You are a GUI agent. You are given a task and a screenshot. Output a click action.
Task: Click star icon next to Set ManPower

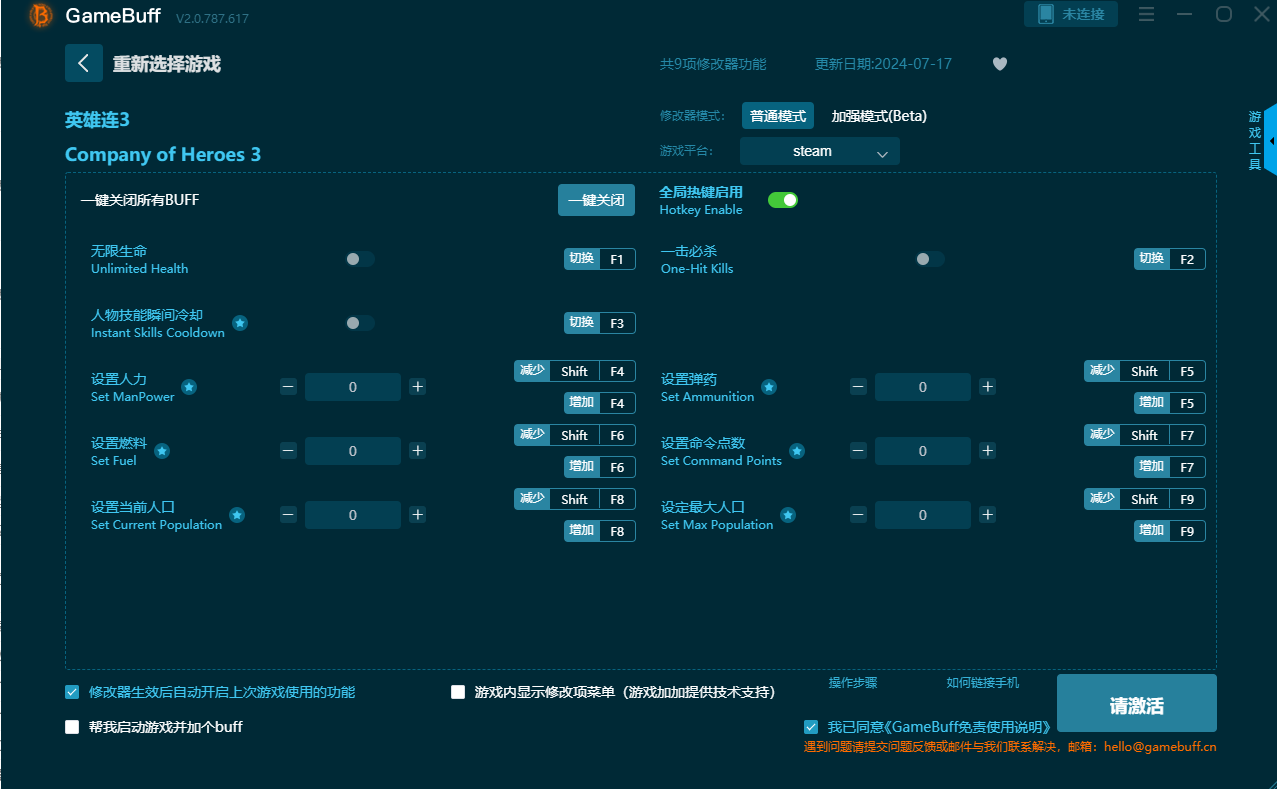click(189, 387)
